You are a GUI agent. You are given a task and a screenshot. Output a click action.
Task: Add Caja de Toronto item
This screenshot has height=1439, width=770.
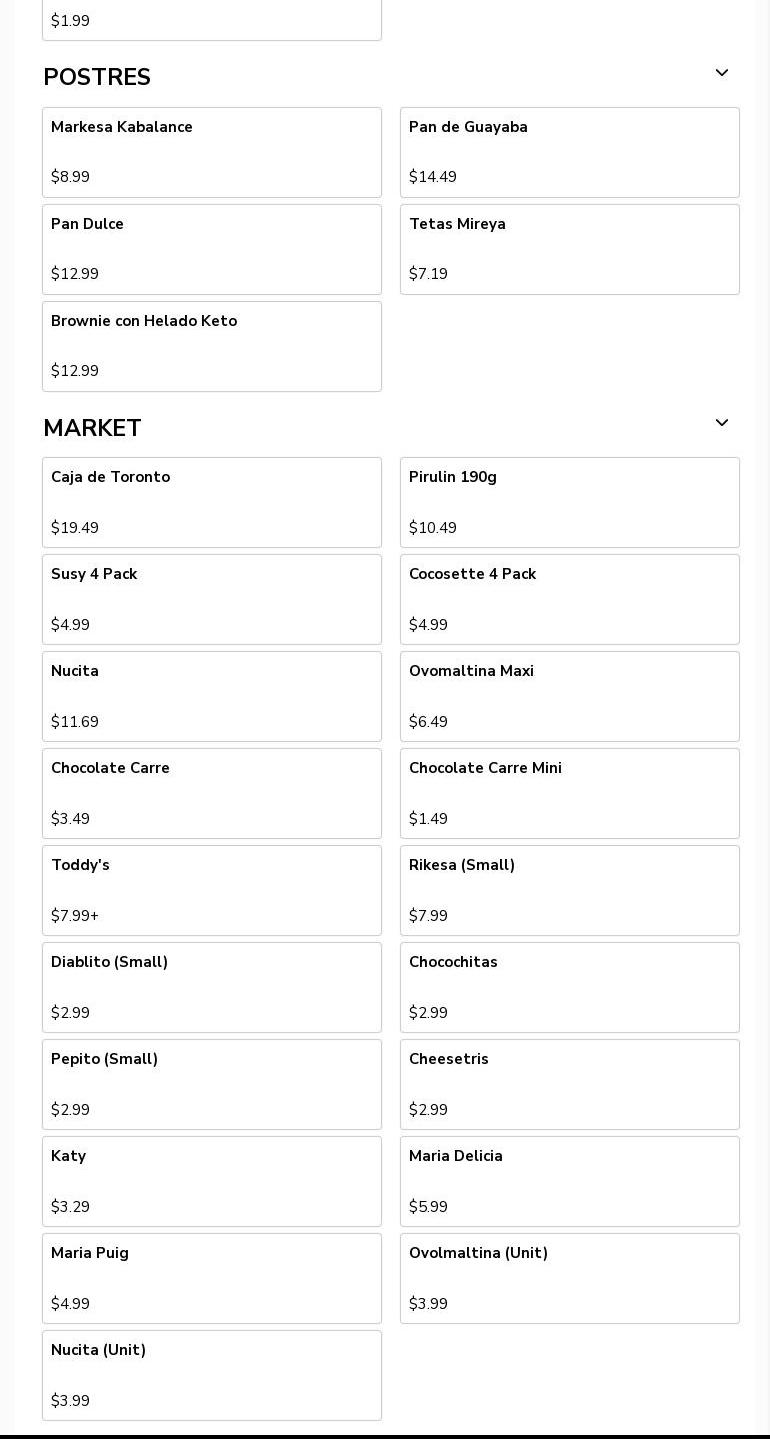point(211,502)
